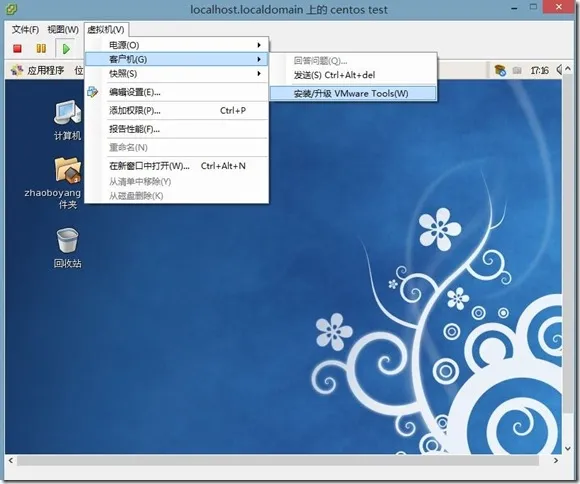Click the horizontal scrollbar left arrow

(x=11, y=460)
